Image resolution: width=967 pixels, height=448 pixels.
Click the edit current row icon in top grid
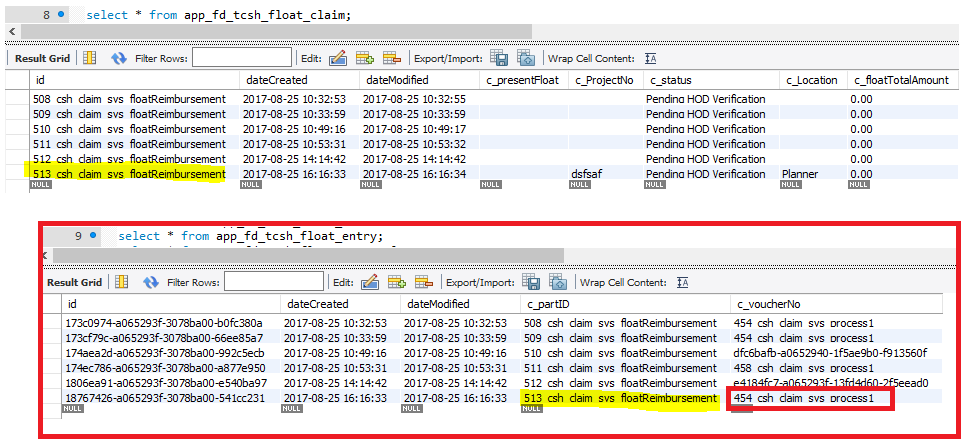point(337,58)
